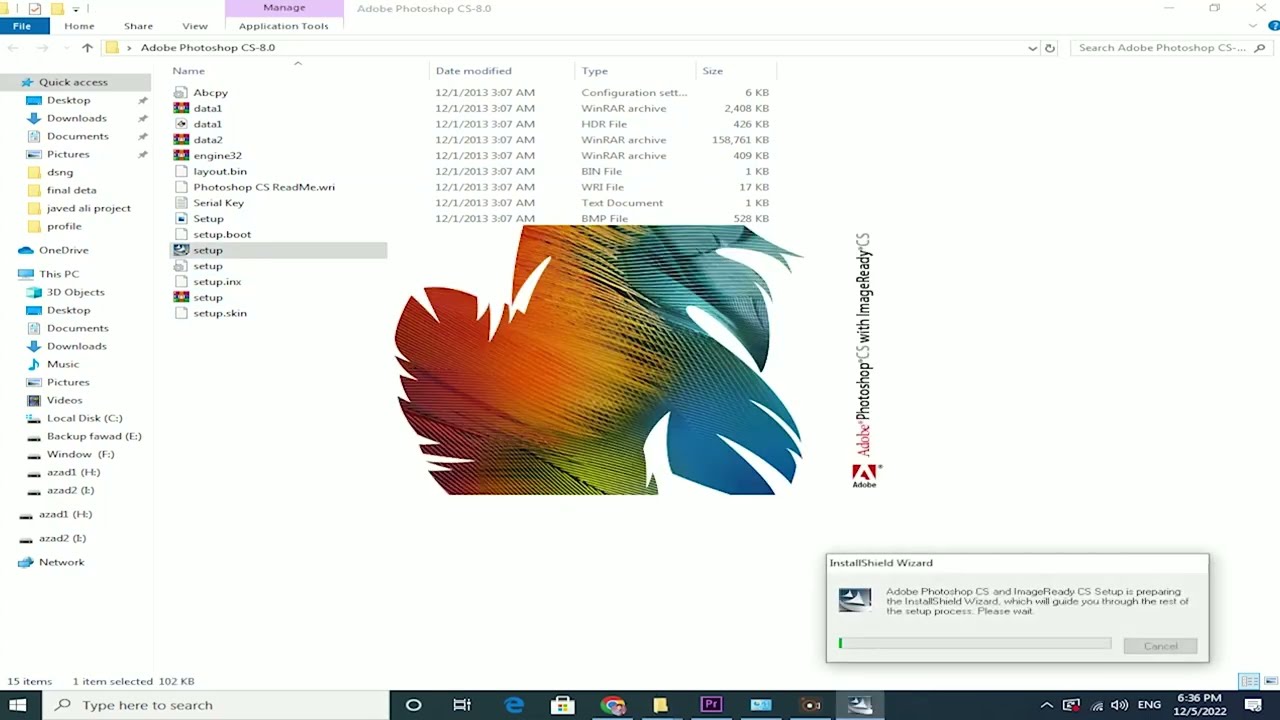The height and width of the screenshot is (720, 1280).
Task: Sort by Name column header
Action: click(188, 71)
